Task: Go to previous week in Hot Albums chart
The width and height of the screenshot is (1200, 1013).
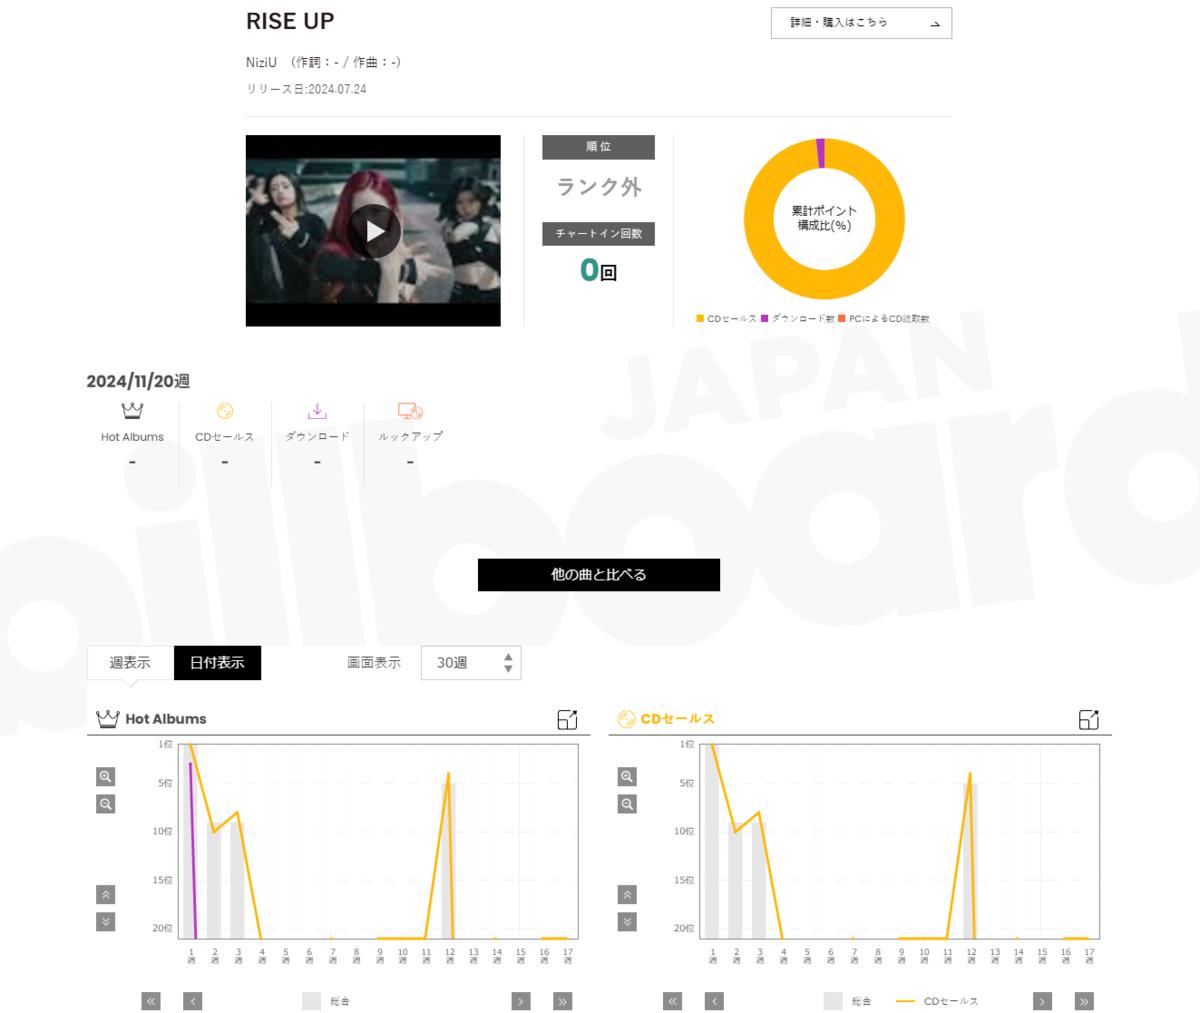Action: pos(193,1001)
